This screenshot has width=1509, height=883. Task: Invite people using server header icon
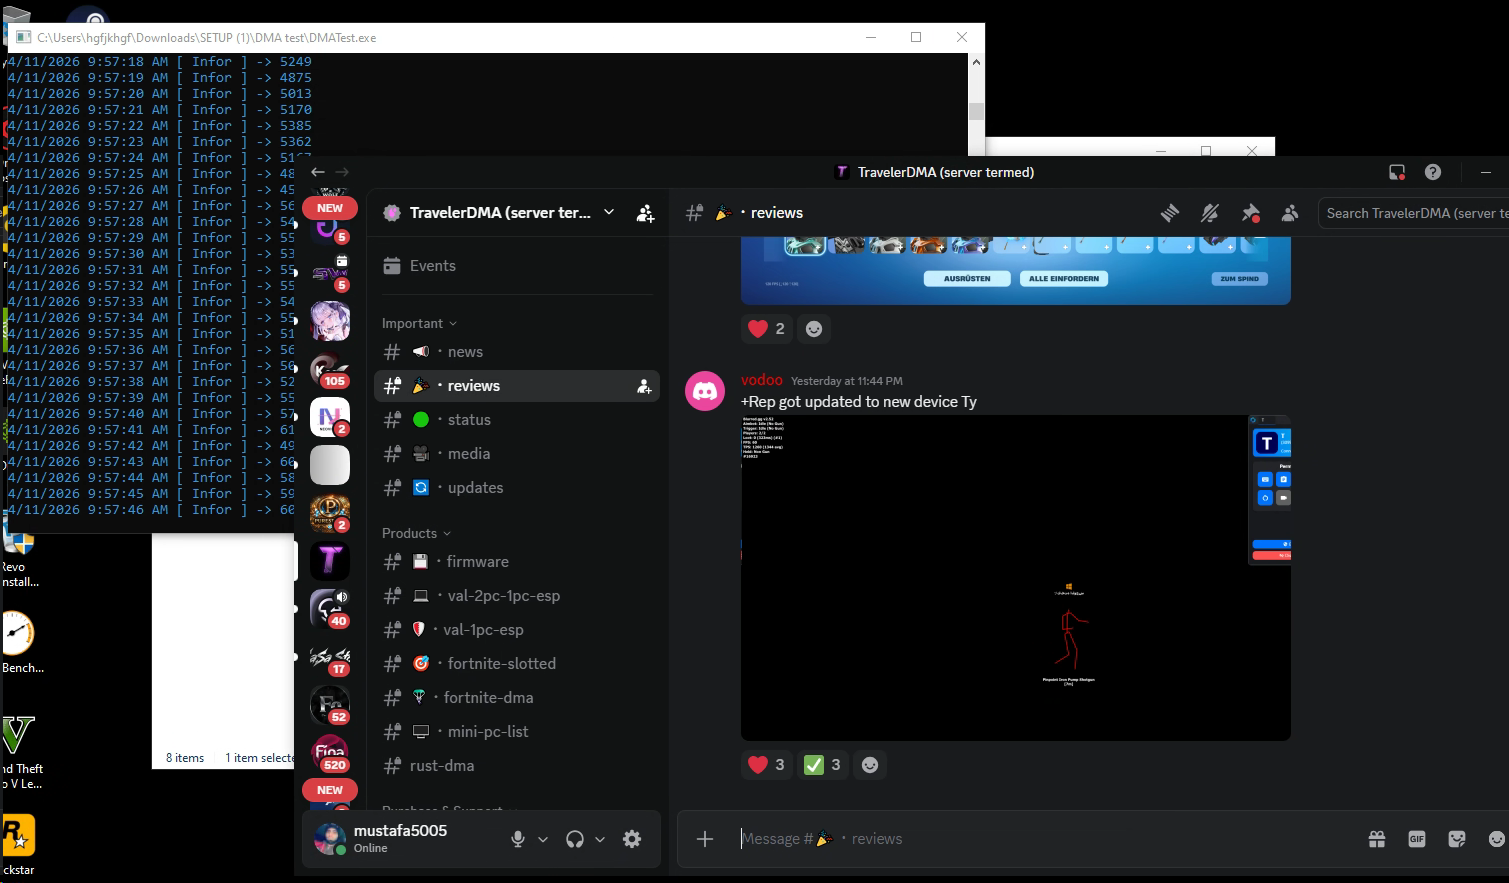[645, 213]
